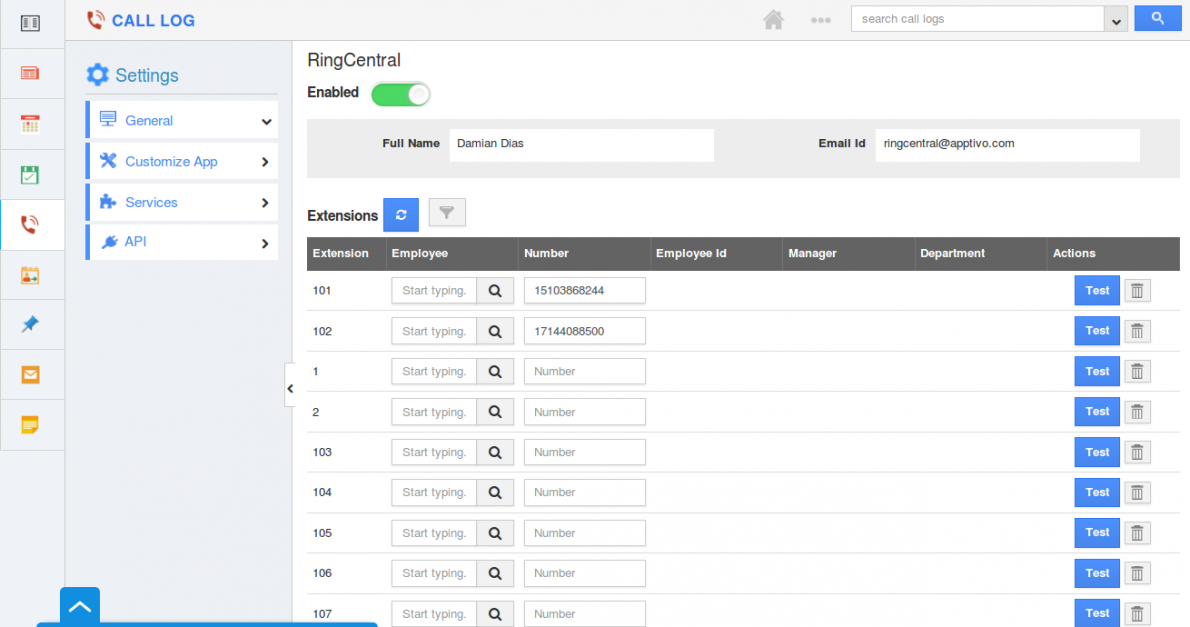Click the CALL LOG app title

pos(153,20)
